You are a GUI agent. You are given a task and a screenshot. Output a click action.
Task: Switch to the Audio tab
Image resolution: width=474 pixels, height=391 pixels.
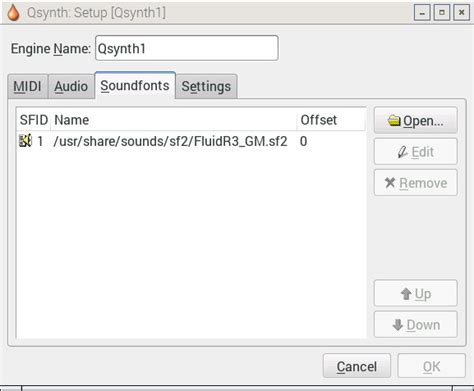(x=71, y=86)
